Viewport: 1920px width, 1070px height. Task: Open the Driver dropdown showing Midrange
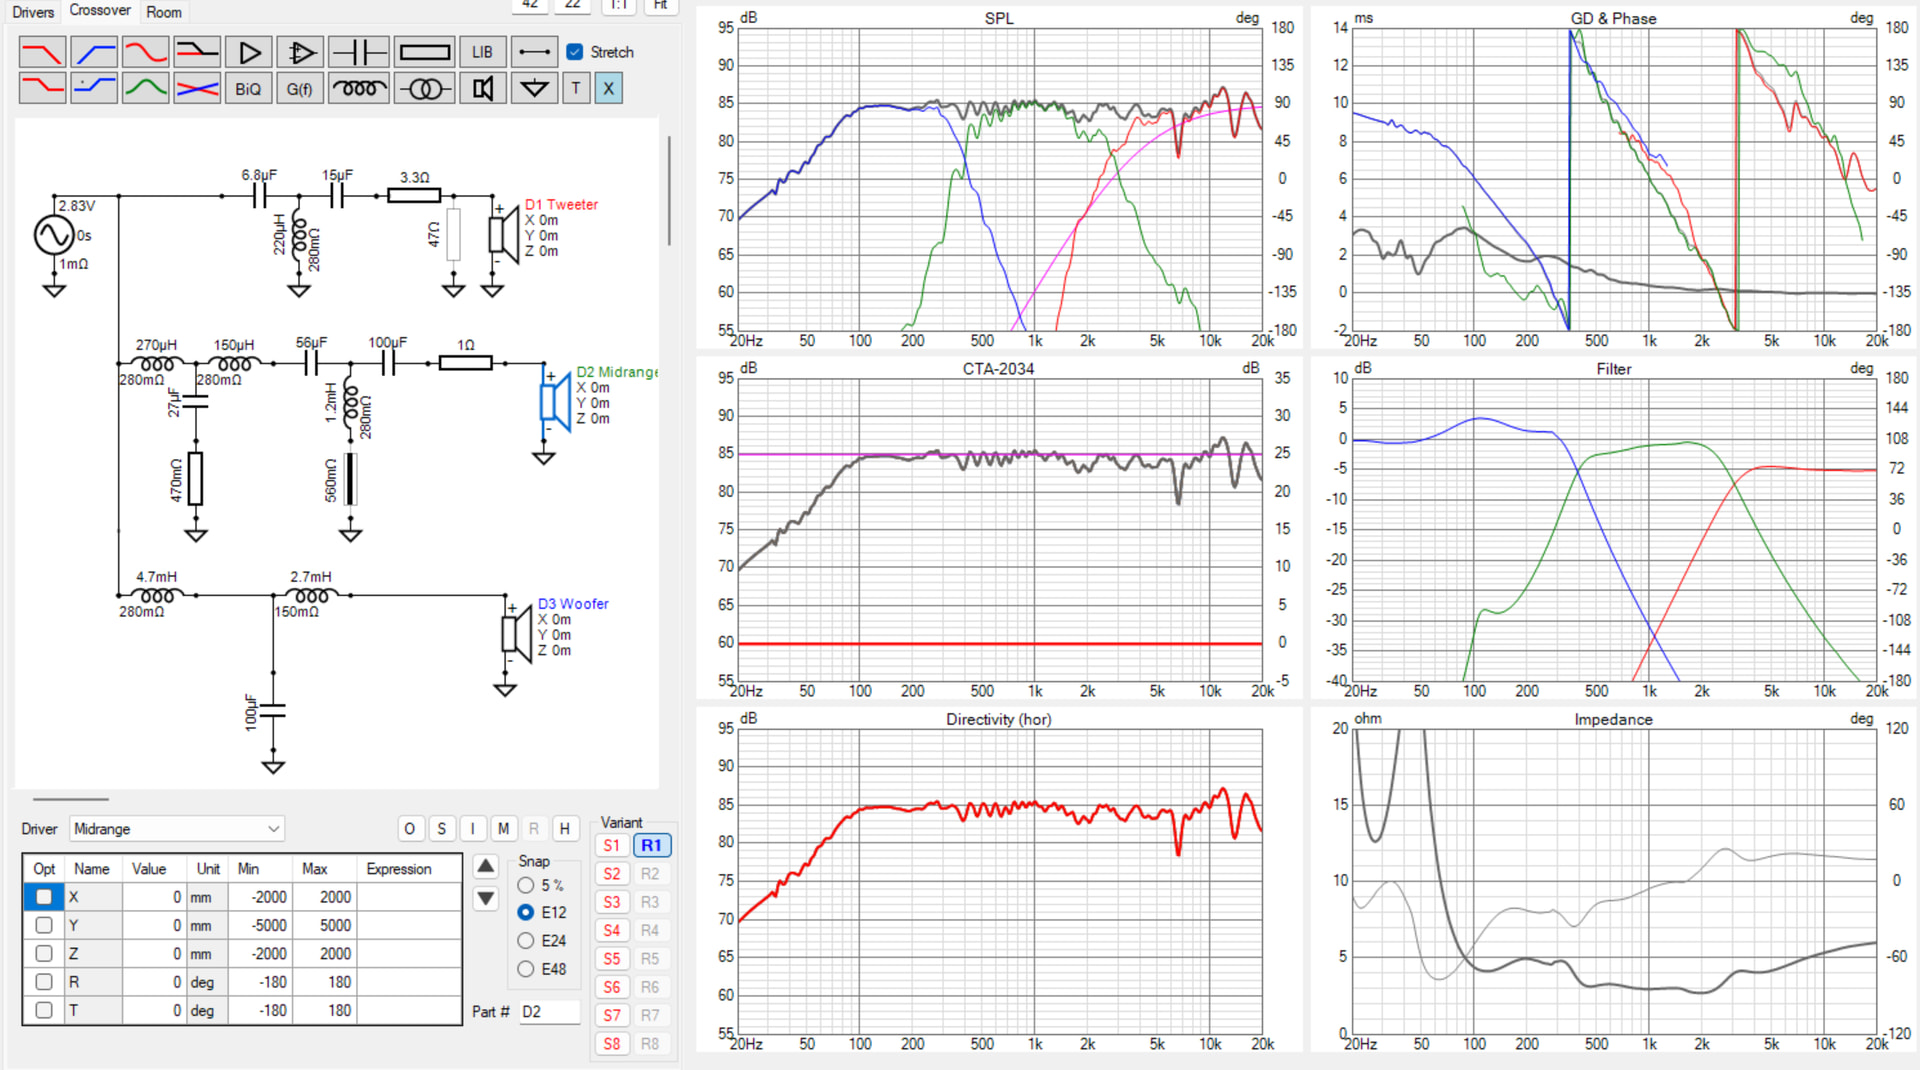click(177, 829)
